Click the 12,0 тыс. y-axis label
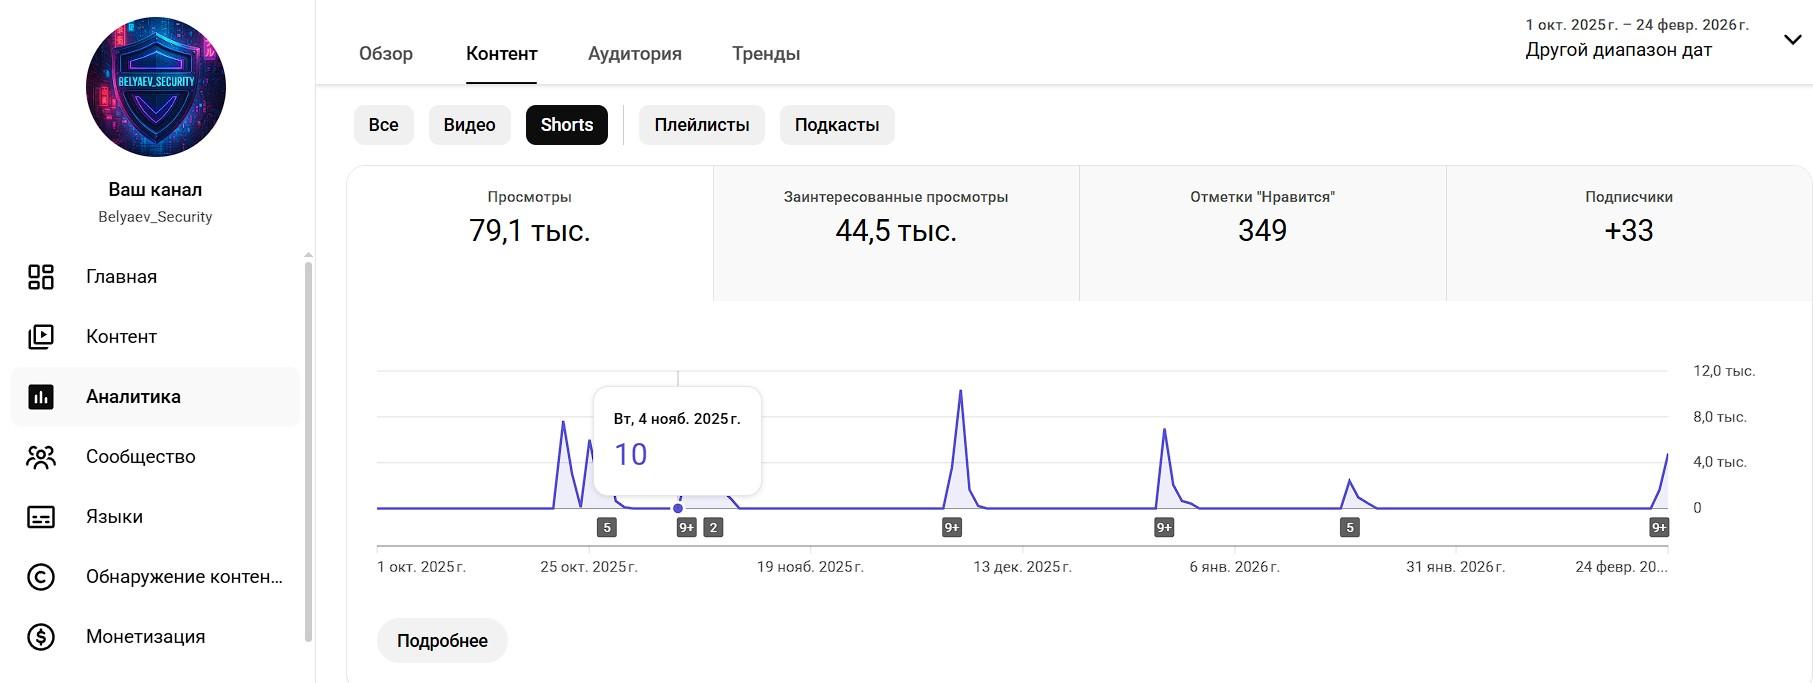This screenshot has width=1813, height=683. click(1724, 371)
